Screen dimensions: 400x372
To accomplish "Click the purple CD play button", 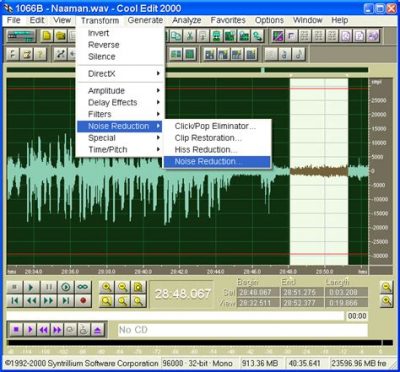I will pyautogui.click(x=30, y=330).
